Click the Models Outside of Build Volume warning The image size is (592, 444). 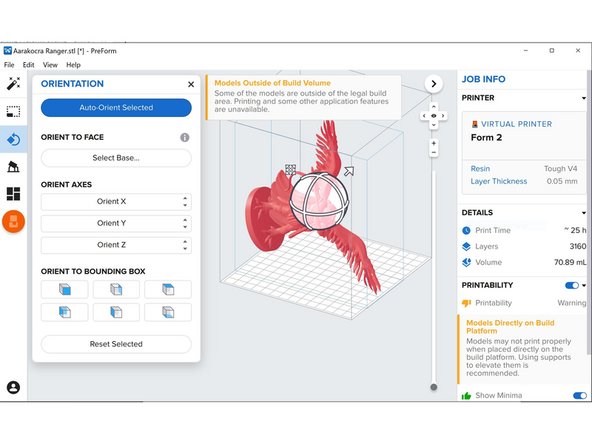point(303,96)
